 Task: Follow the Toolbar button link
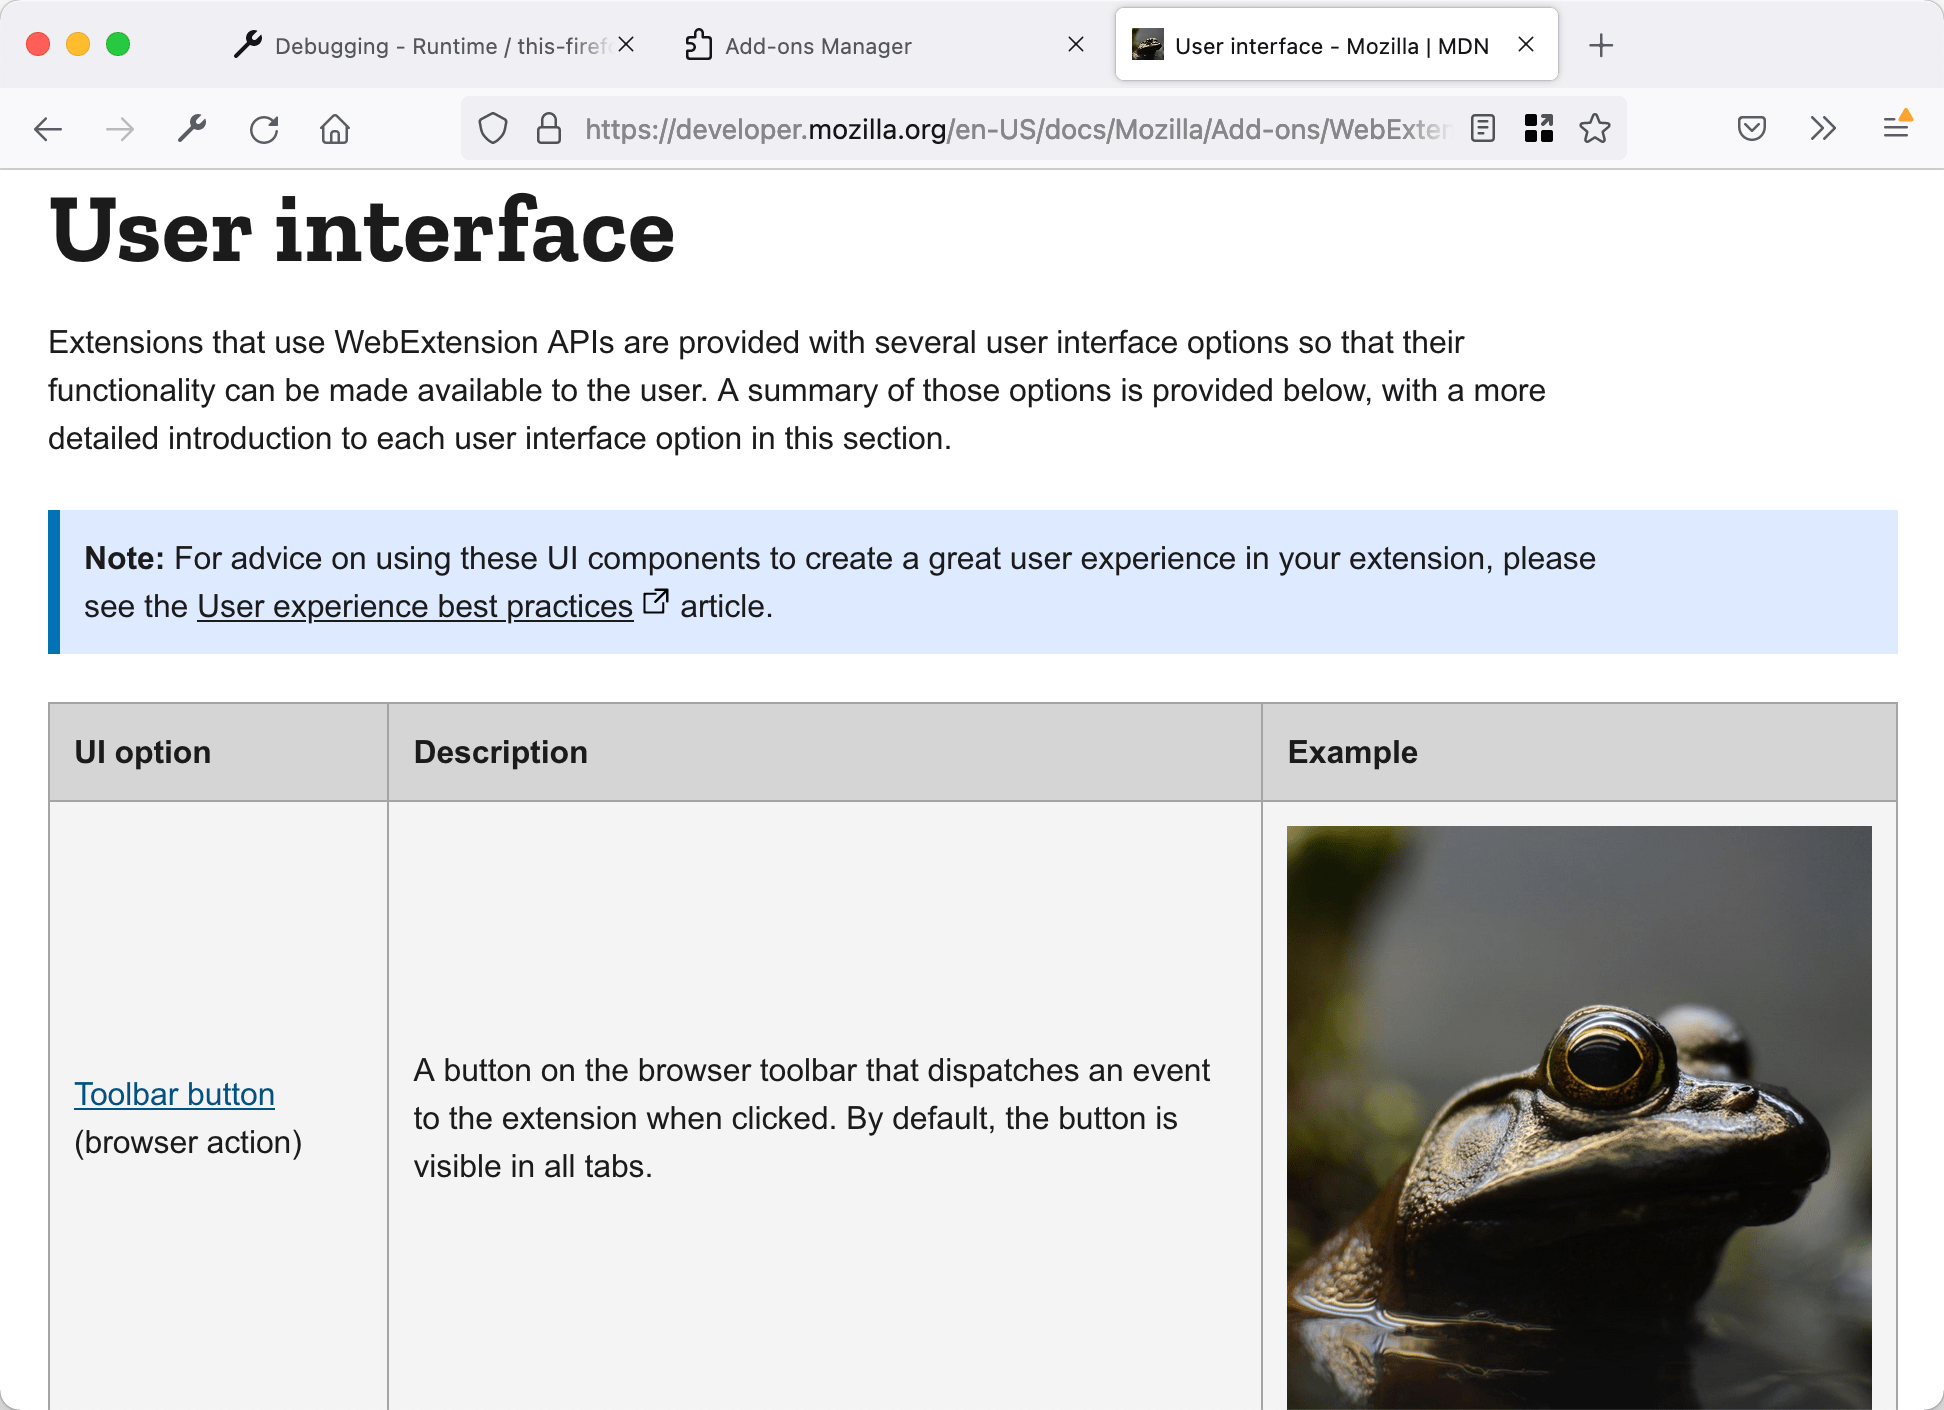coord(174,1094)
